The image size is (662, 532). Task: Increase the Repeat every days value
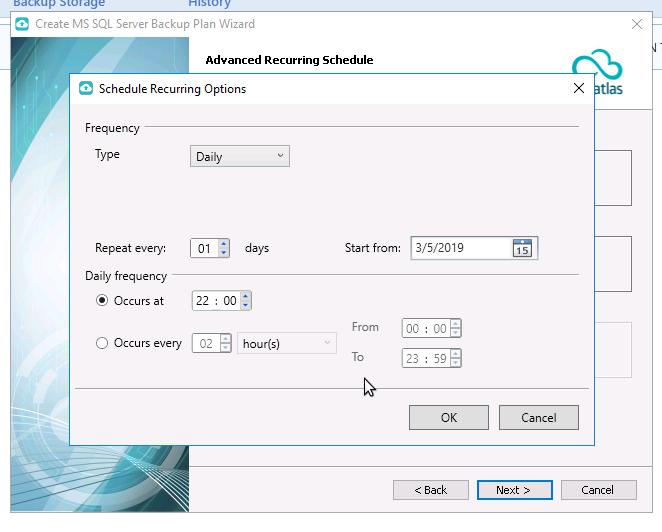(224, 244)
